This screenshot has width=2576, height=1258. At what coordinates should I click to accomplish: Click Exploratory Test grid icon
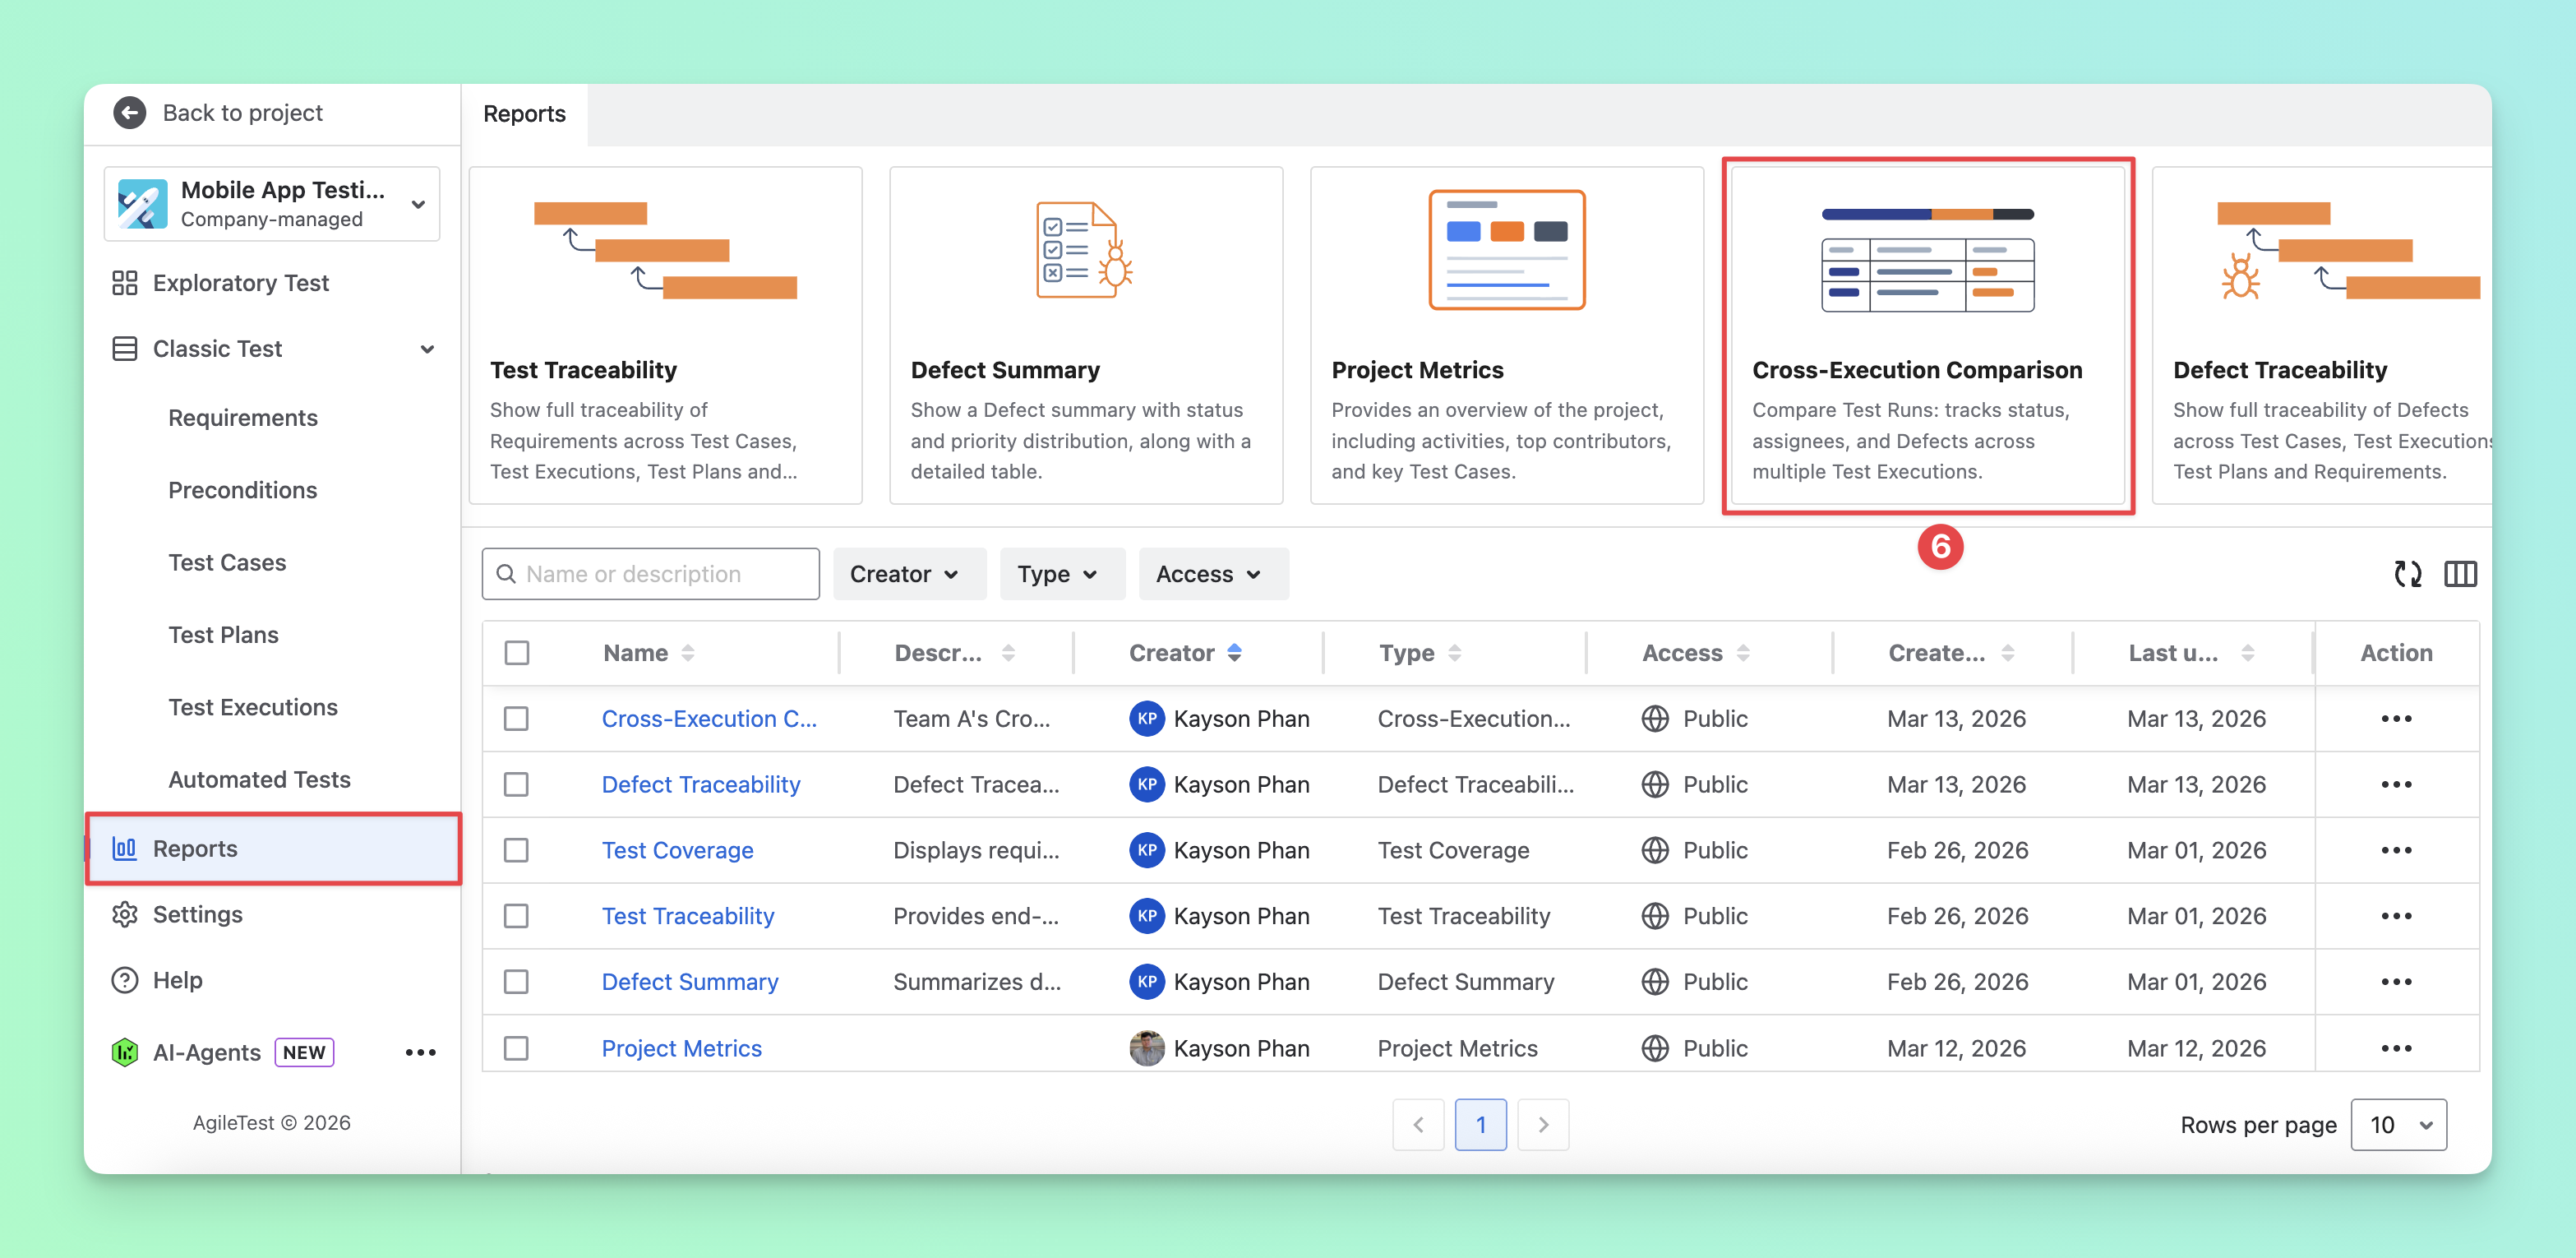click(124, 283)
